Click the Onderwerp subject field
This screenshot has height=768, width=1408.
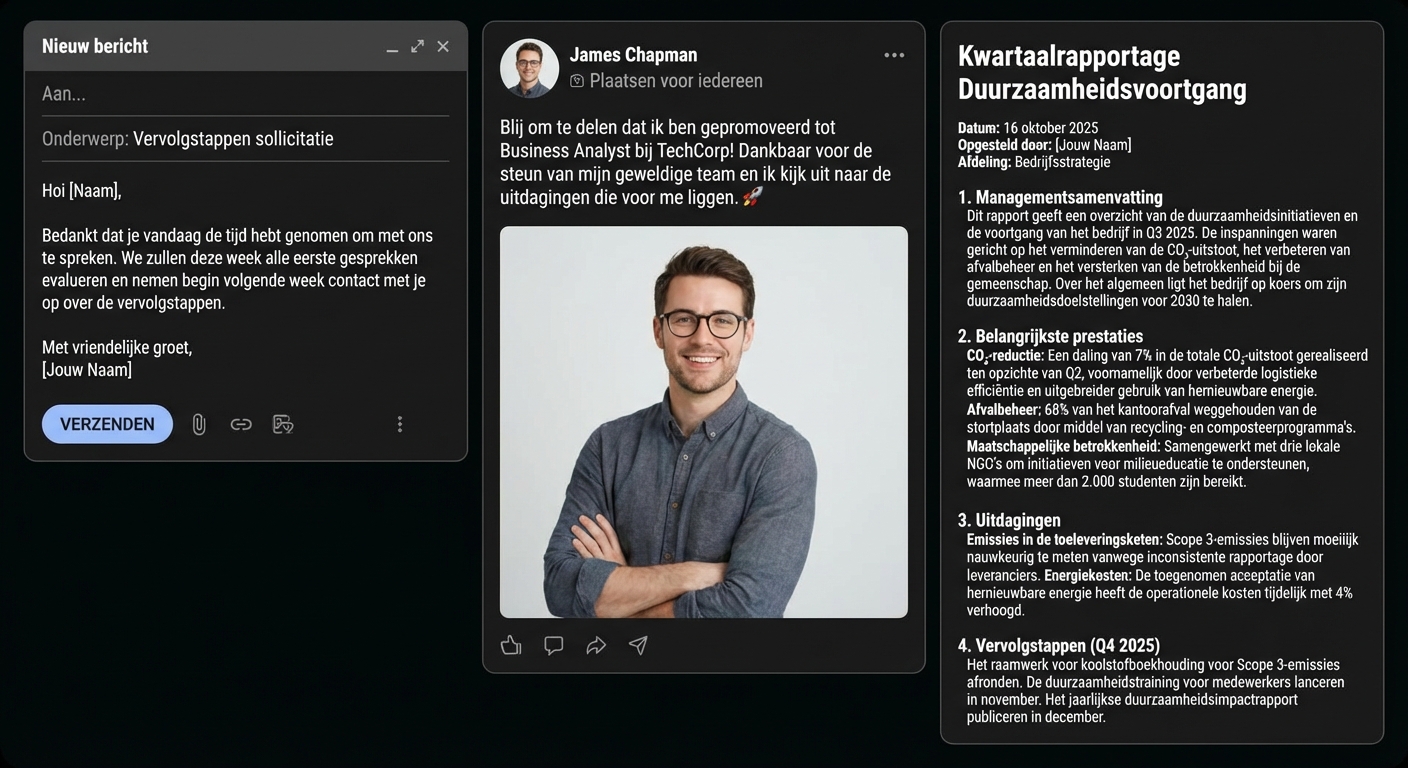coord(290,139)
